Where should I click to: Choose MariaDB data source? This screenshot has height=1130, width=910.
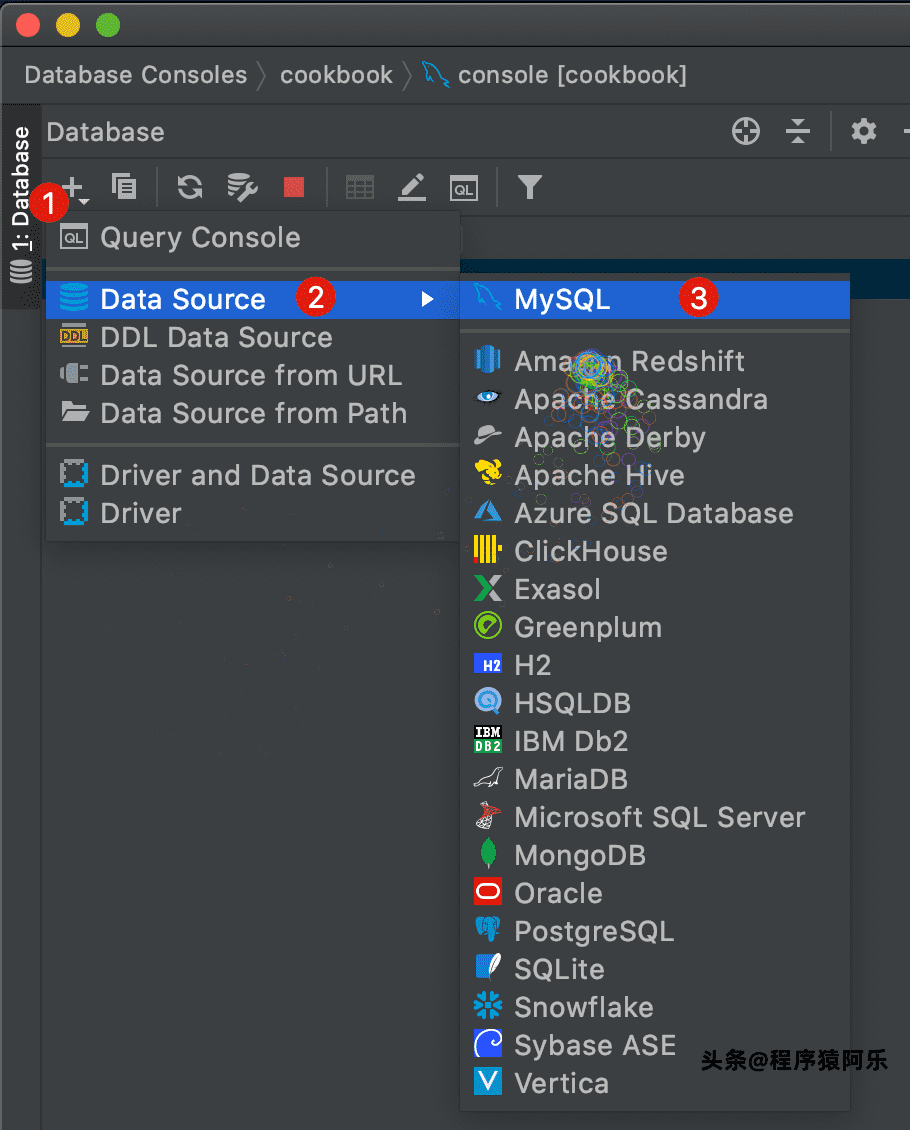[x=655, y=780]
